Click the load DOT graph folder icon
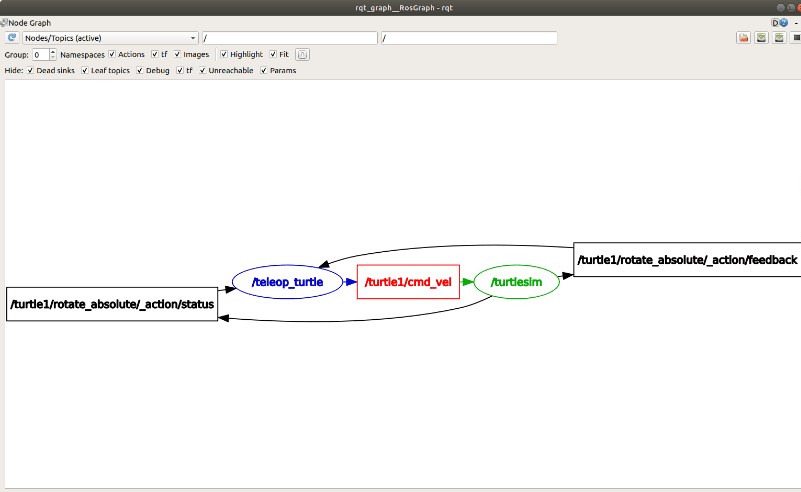Viewport: 801px width, 492px height. (x=744, y=38)
